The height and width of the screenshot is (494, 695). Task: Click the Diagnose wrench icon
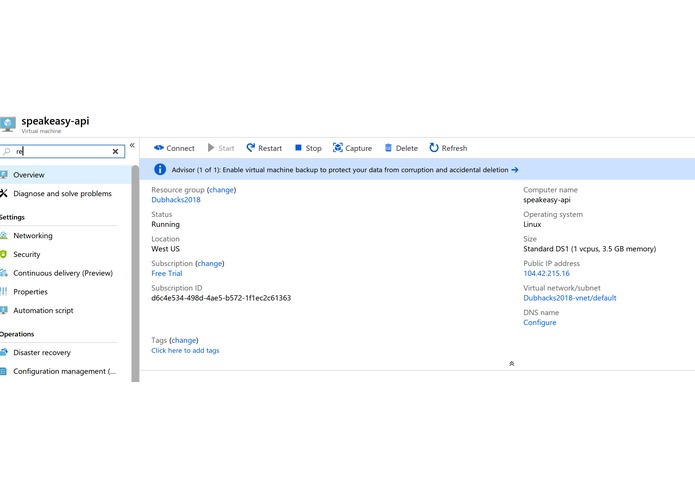point(4,193)
